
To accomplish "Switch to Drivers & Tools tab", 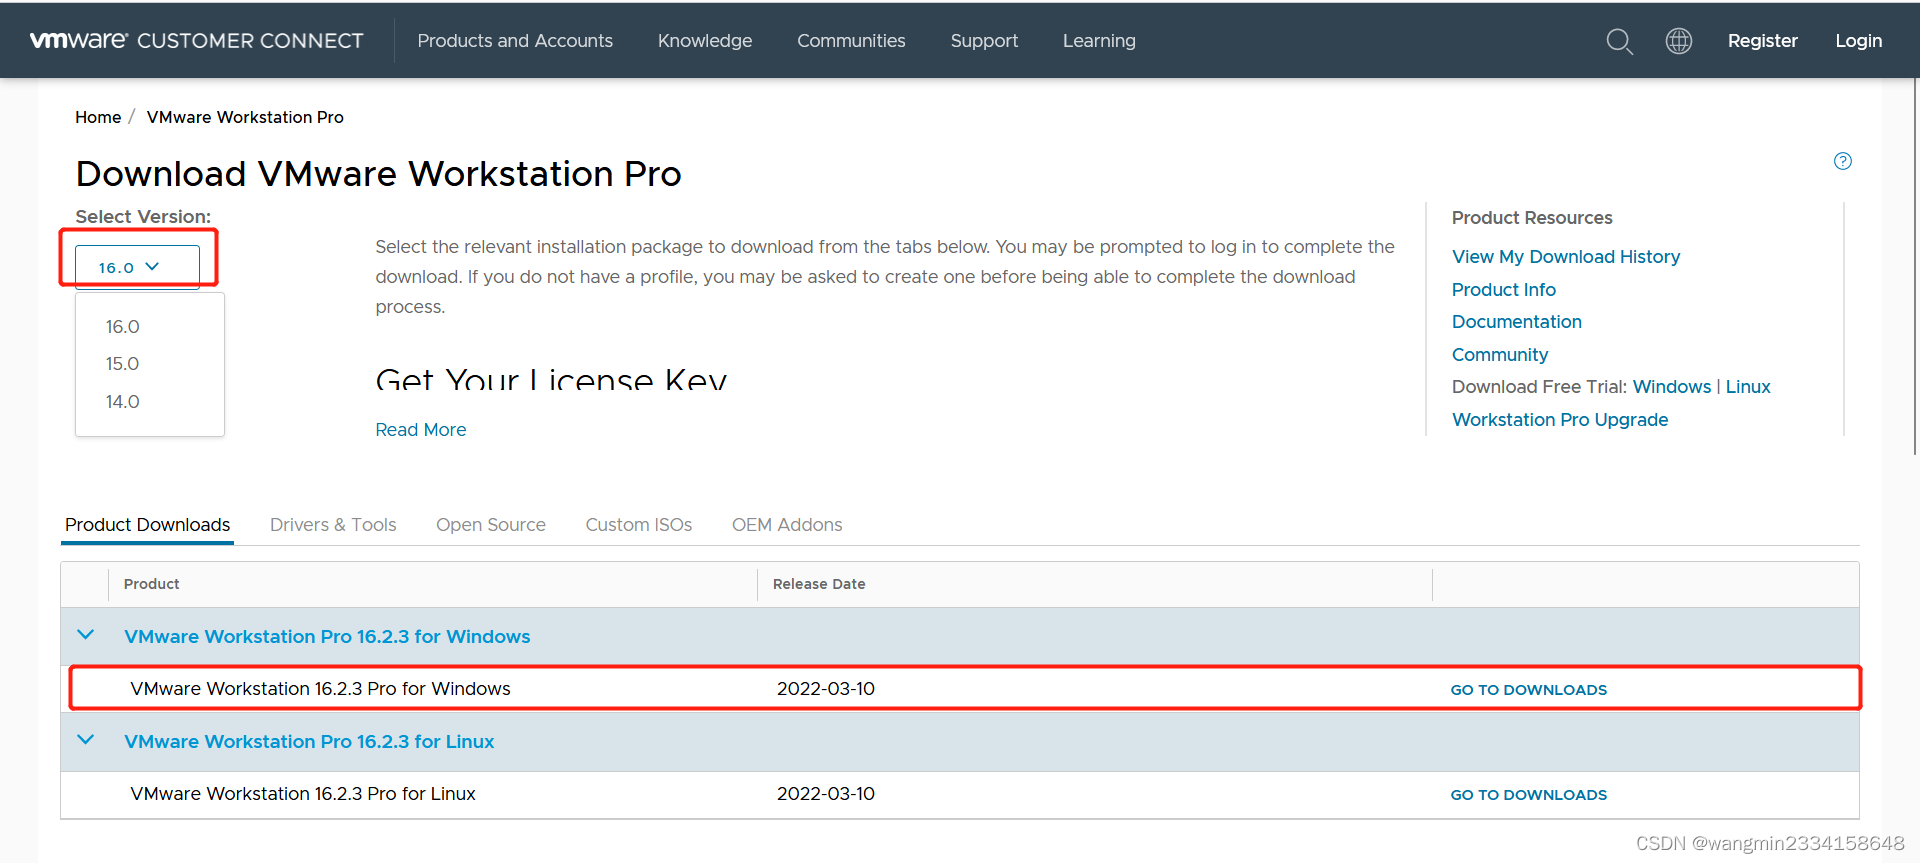I will (333, 525).
